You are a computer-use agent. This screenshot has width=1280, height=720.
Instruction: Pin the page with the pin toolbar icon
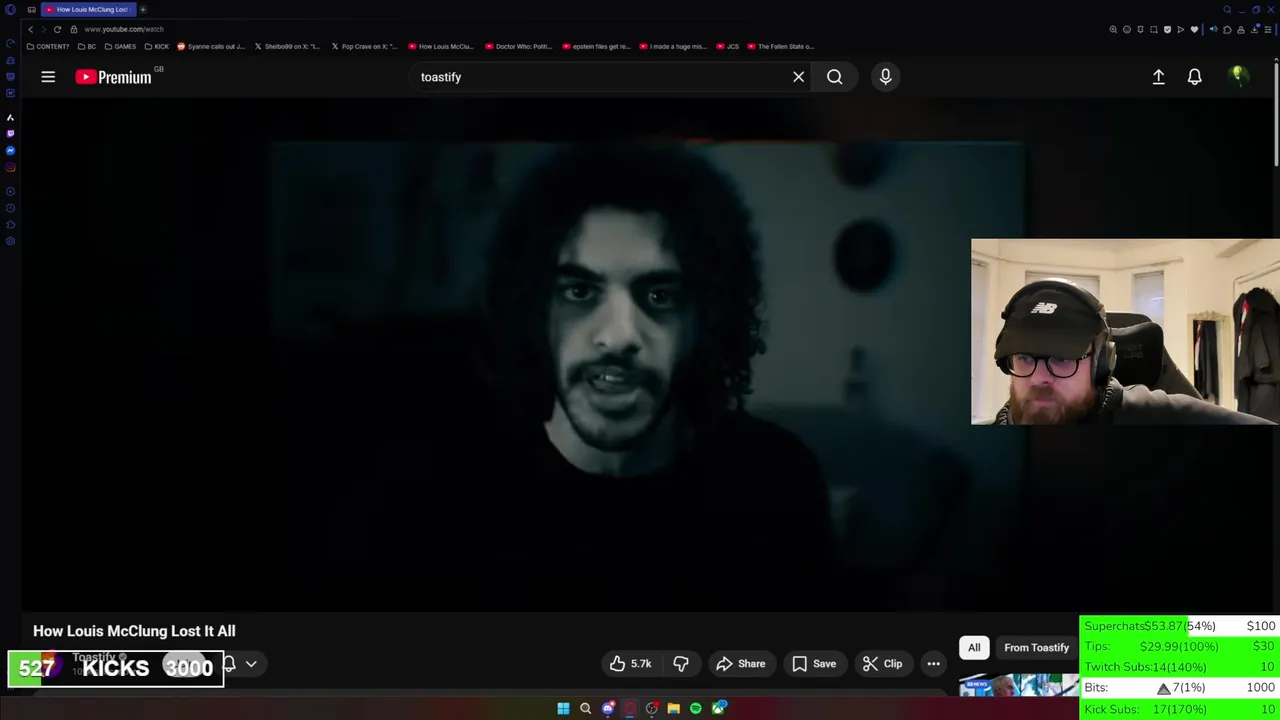(1140, 29)
